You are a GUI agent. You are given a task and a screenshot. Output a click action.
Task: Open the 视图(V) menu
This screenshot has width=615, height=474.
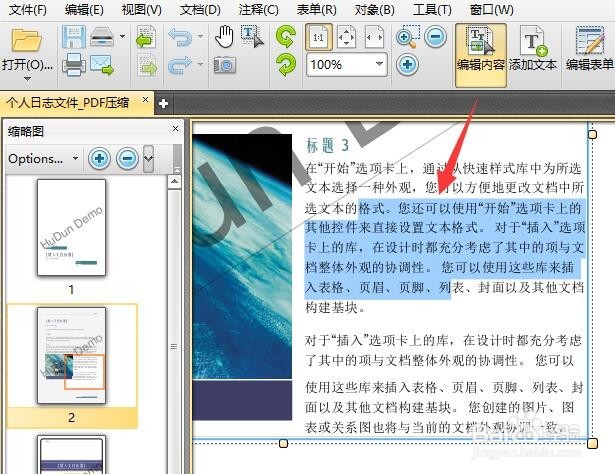(x=142, y=9)
